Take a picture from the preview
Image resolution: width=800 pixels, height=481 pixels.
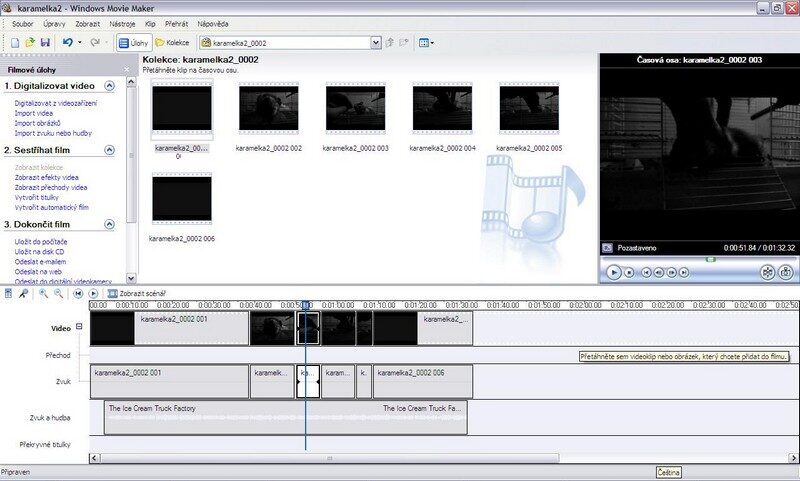pos(786,271)
